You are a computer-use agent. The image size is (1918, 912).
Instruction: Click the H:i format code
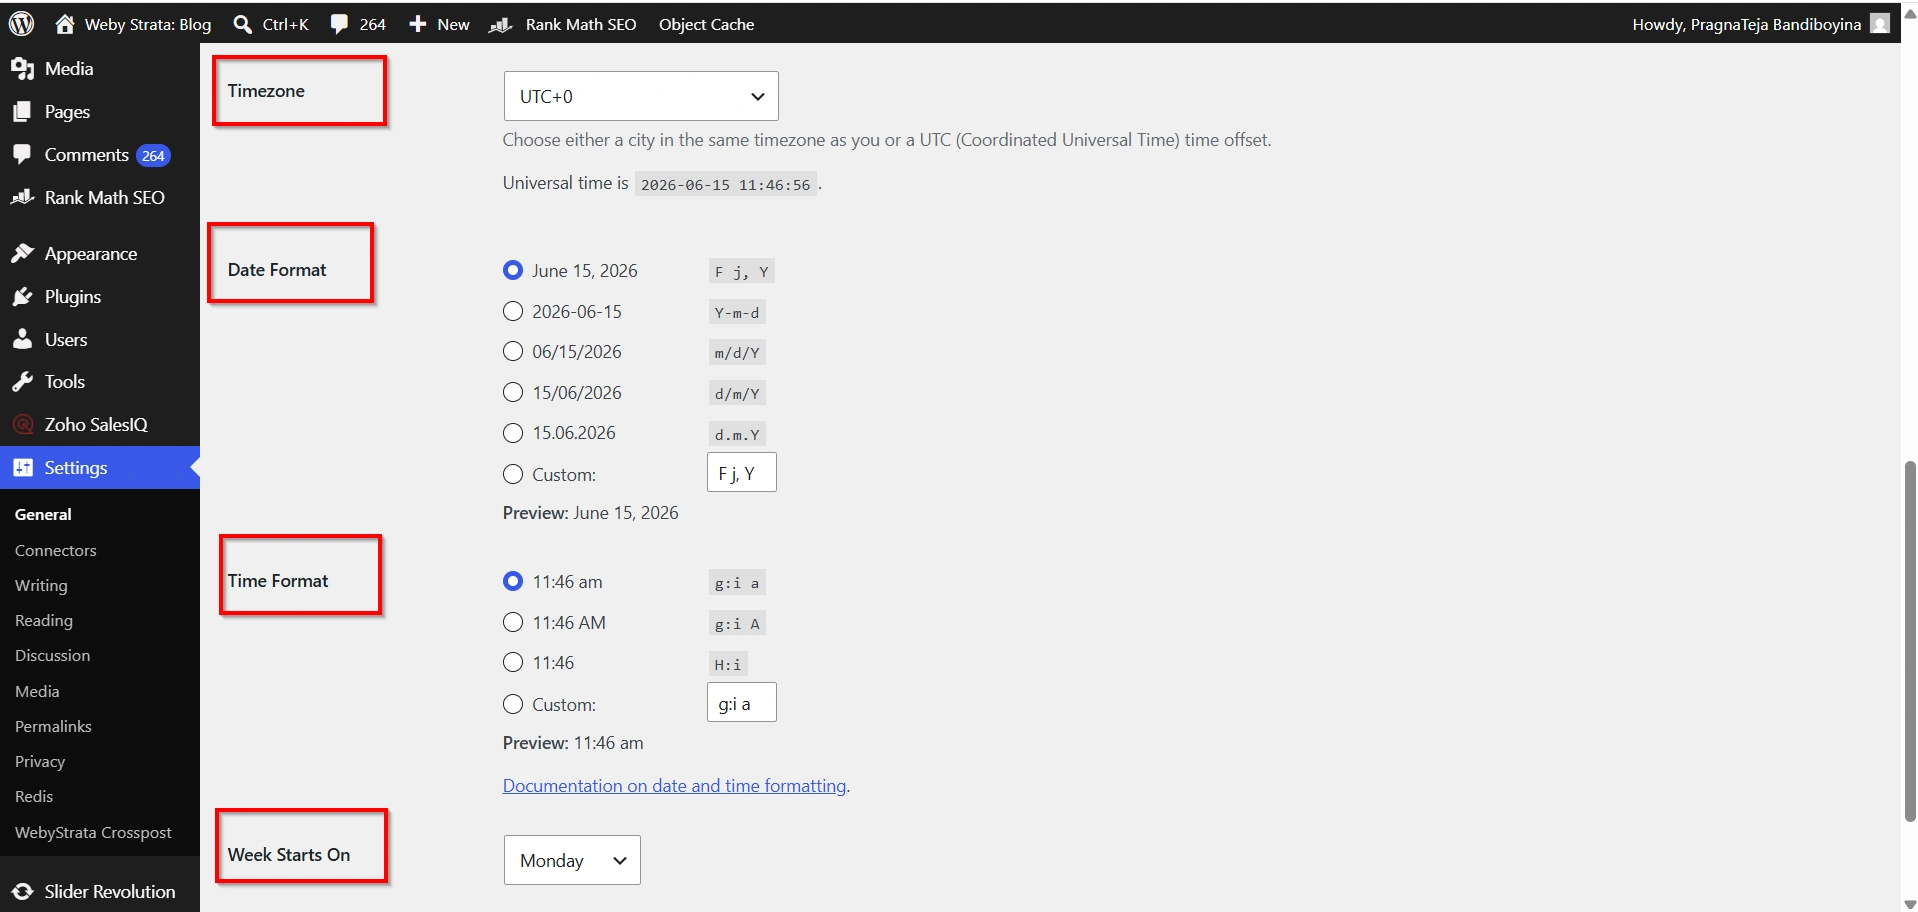728,664
